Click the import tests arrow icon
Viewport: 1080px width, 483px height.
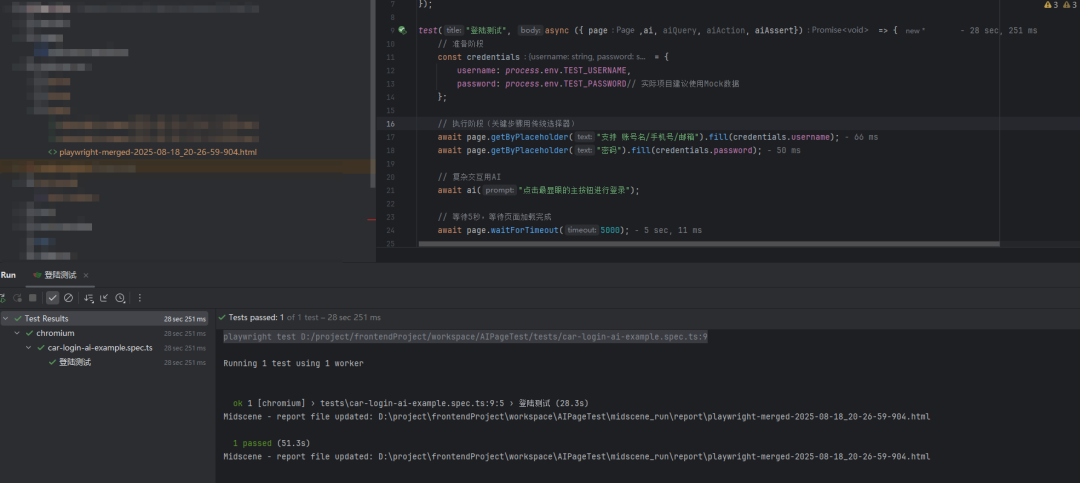tap(104, 298)
